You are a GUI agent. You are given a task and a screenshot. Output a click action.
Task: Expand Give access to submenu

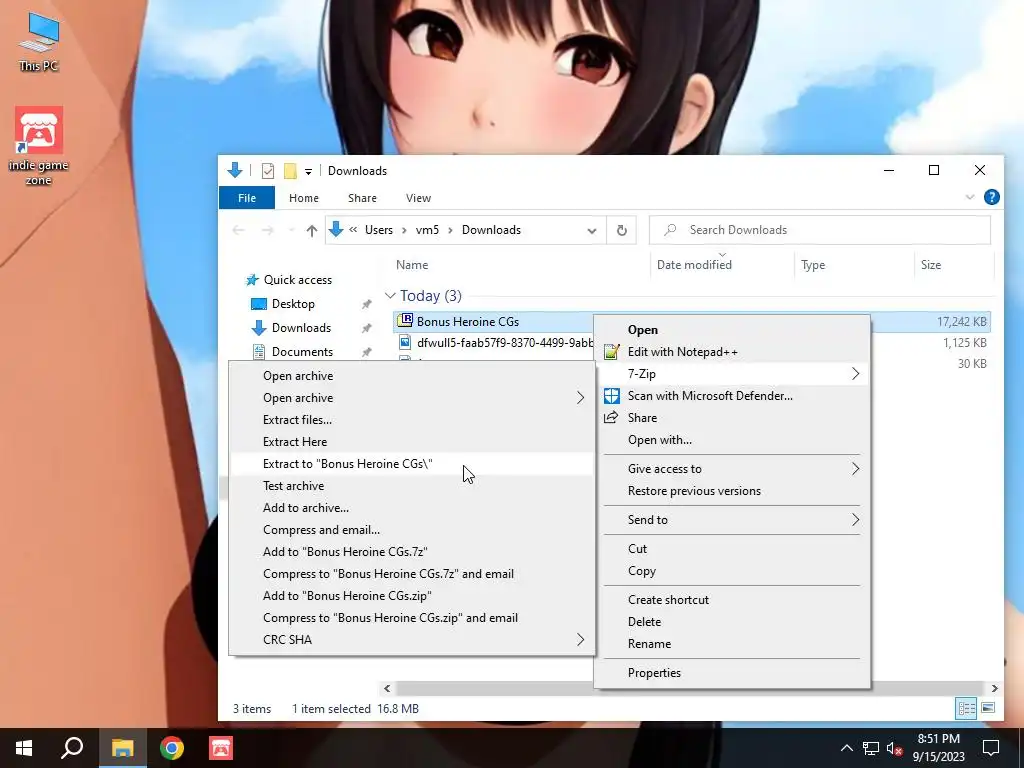coord(733,469)
